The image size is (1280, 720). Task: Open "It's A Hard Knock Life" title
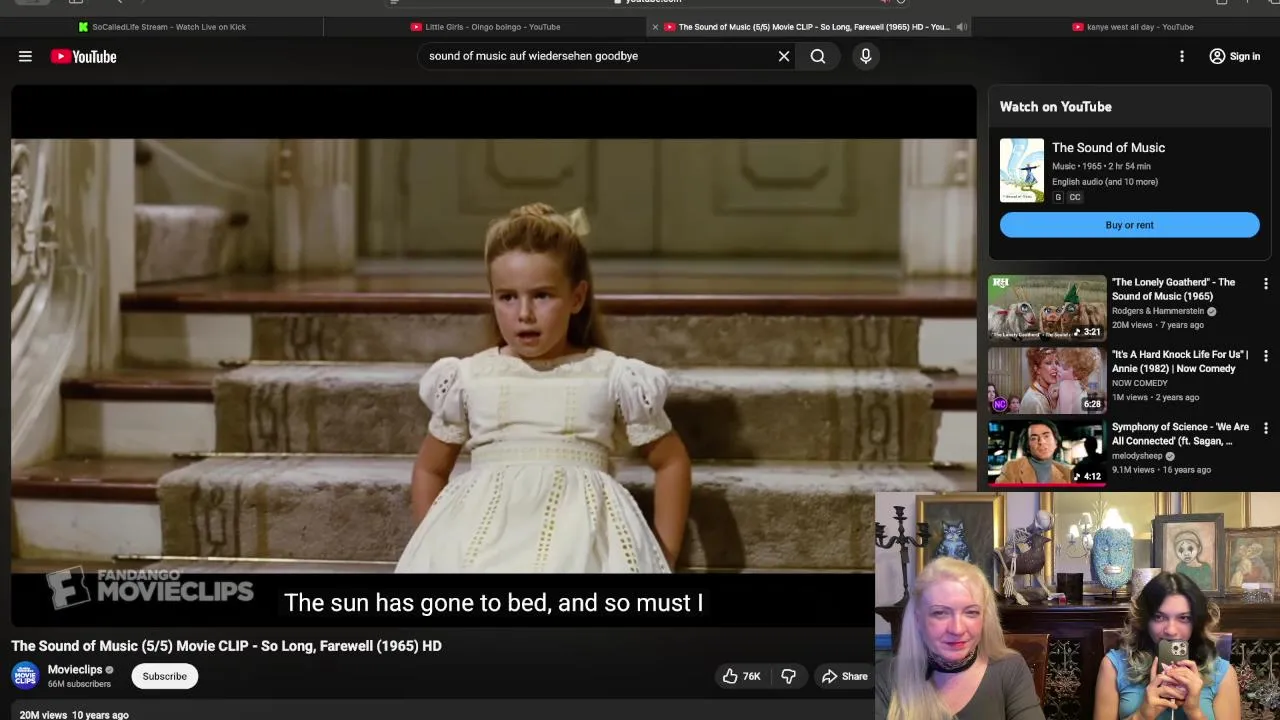(1180, 361)
